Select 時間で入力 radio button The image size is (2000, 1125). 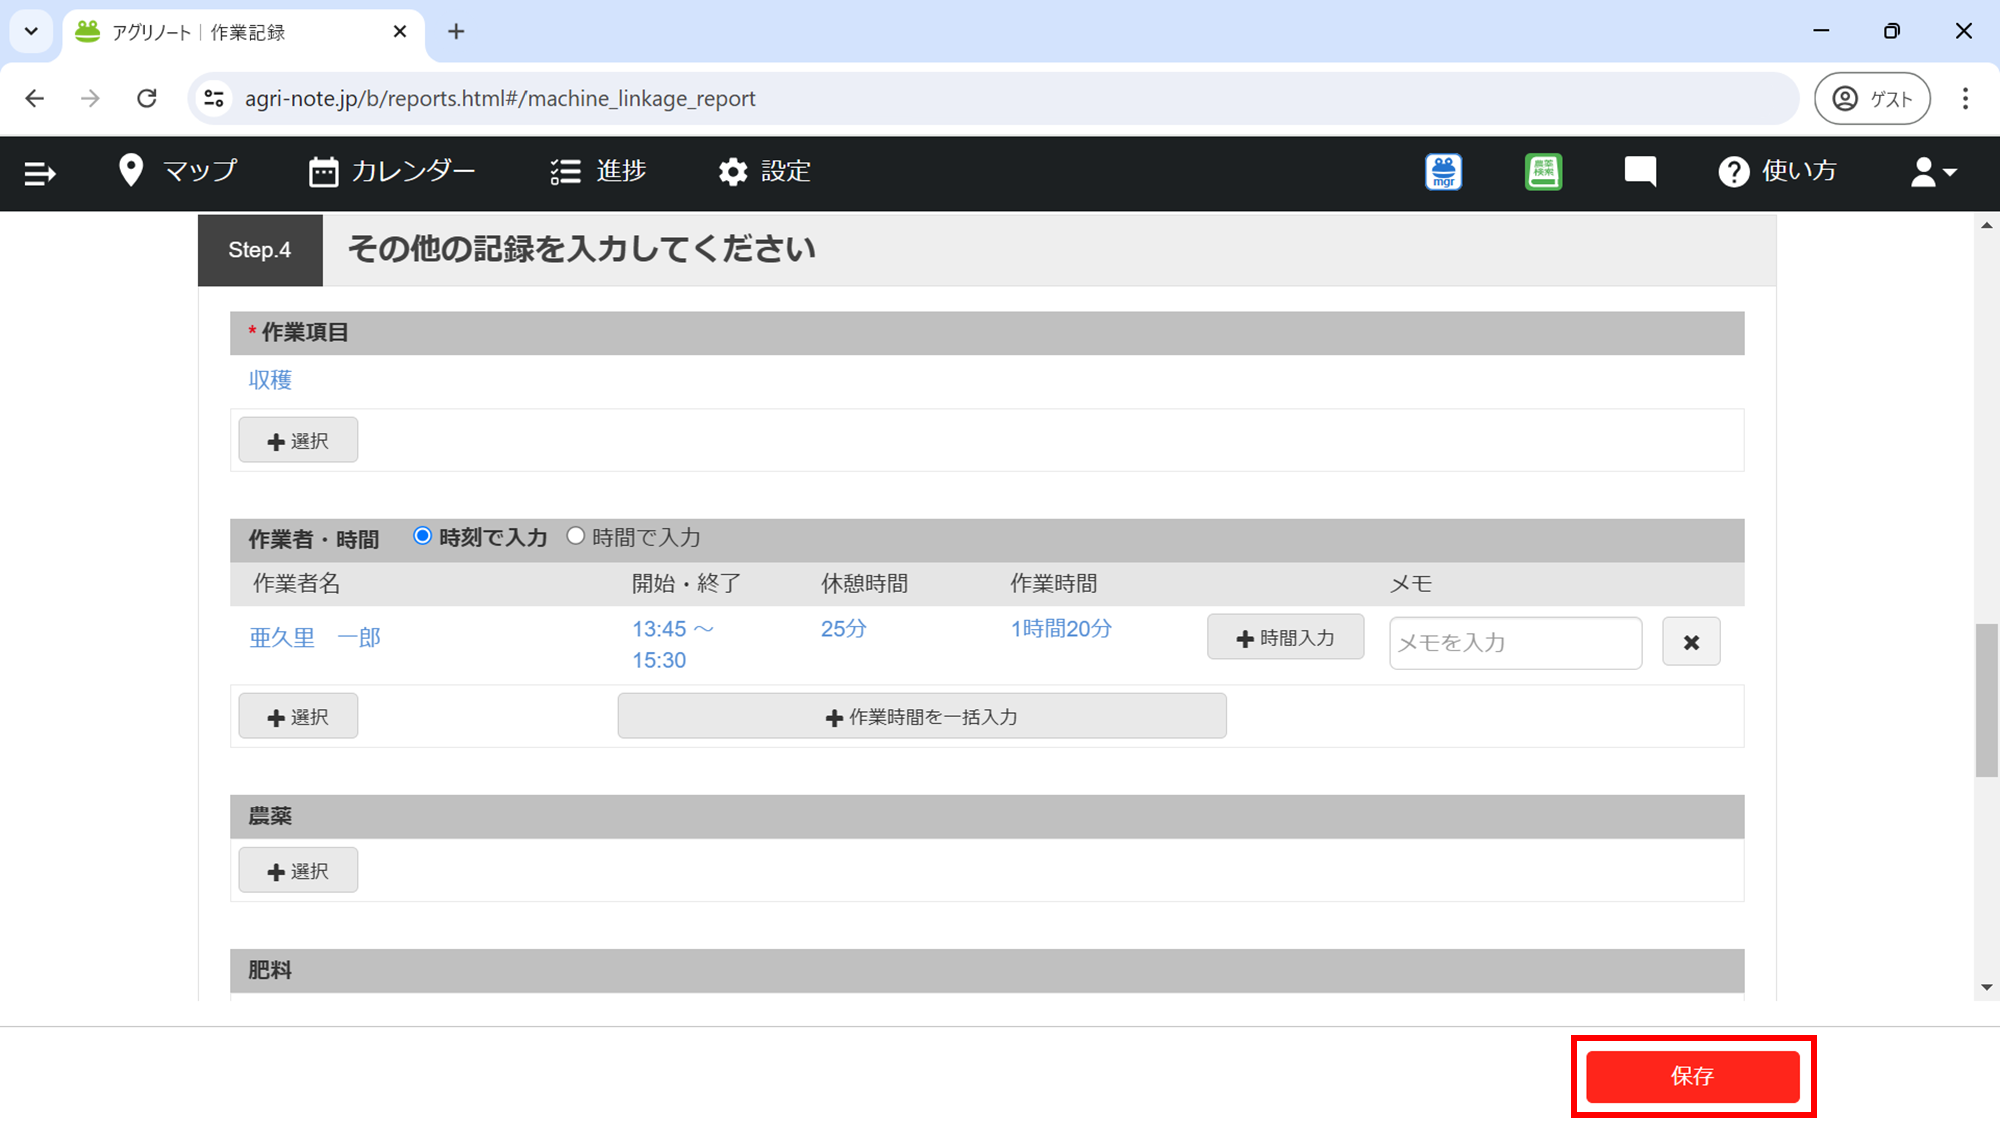point(576,536)
